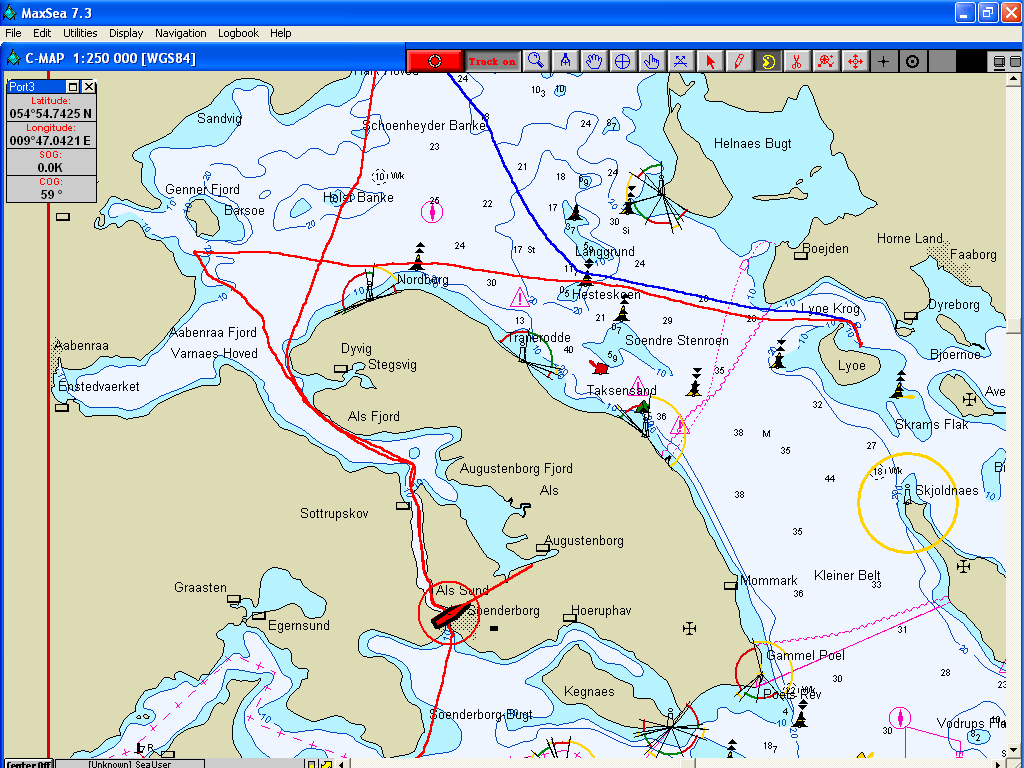Image resolution: width=1024 pixels, height=768 pixels.
Task: Open the Help menu
Action: tap(280, 33)
